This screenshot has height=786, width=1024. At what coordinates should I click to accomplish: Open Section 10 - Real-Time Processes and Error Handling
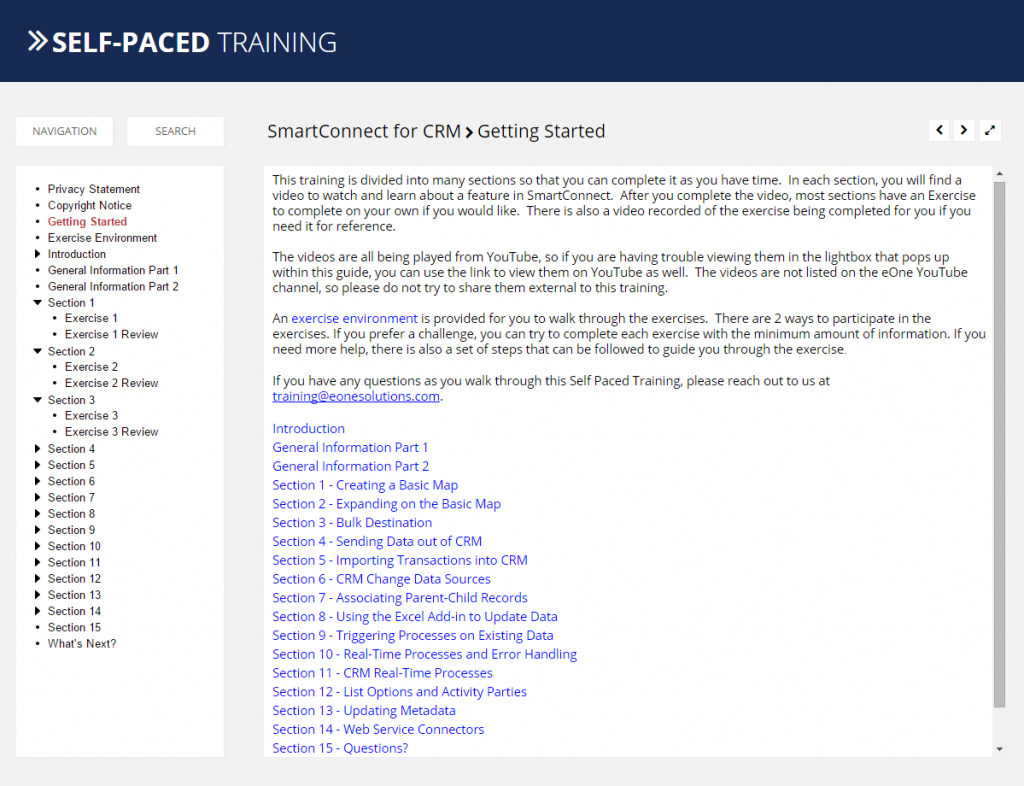(424, 655)
